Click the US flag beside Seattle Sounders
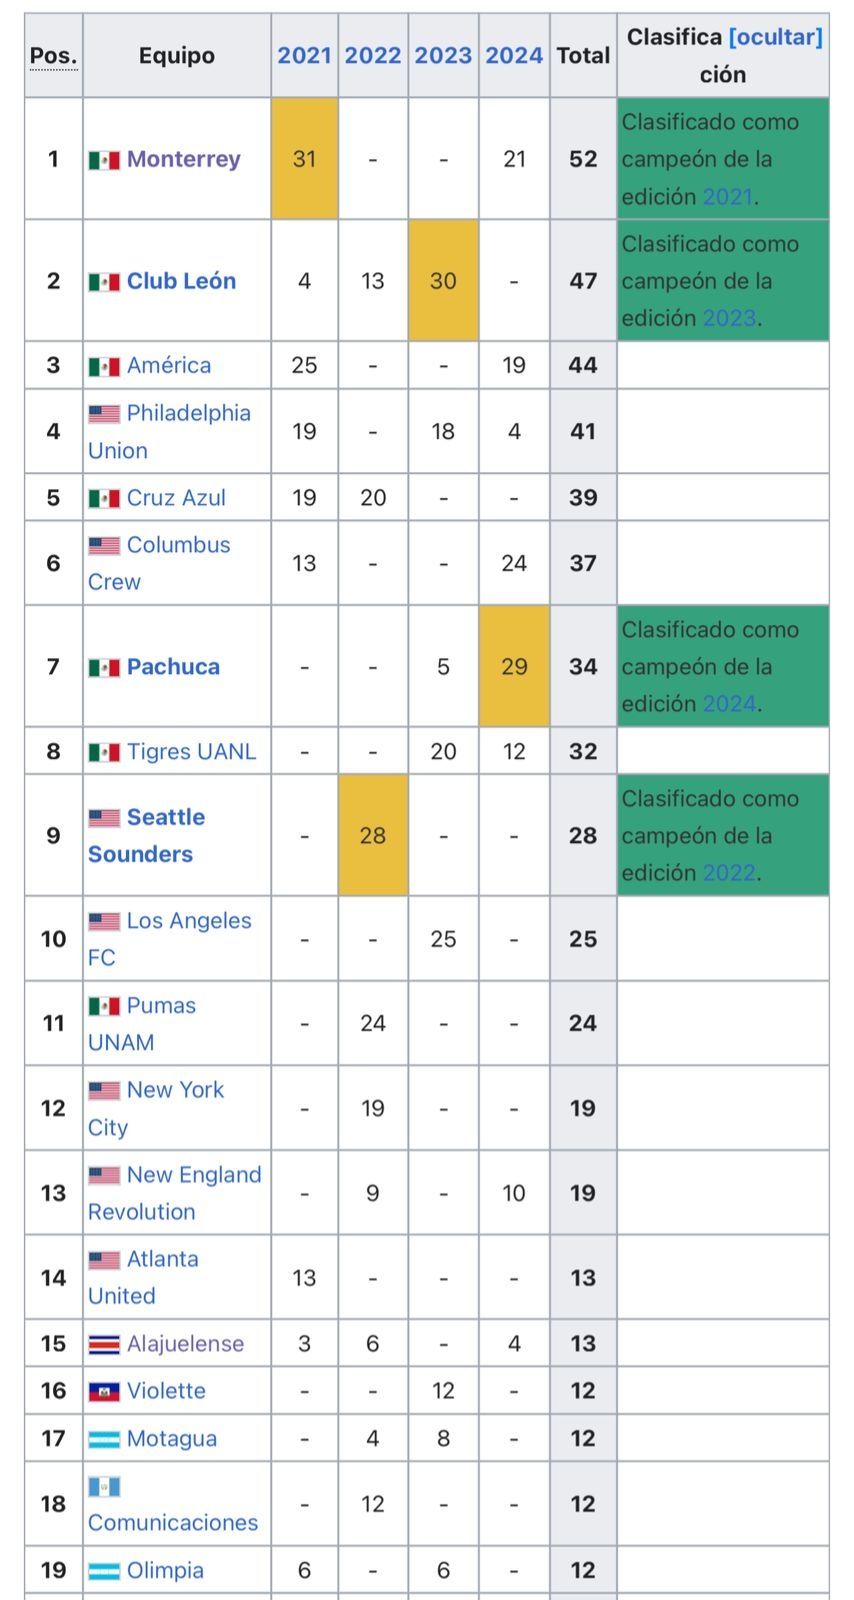 (x=104, y=818)
